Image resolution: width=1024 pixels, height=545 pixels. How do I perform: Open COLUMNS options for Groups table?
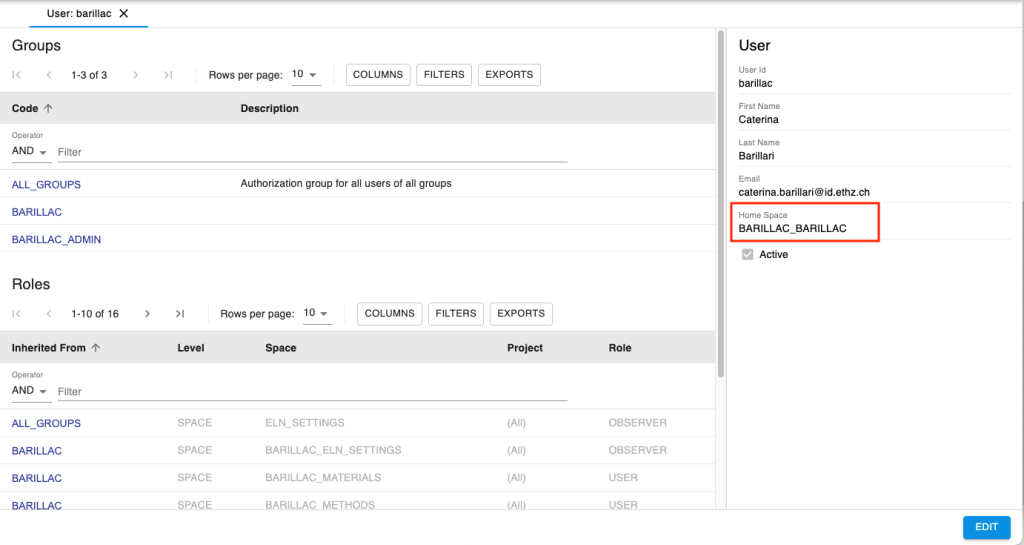(378, 75)
